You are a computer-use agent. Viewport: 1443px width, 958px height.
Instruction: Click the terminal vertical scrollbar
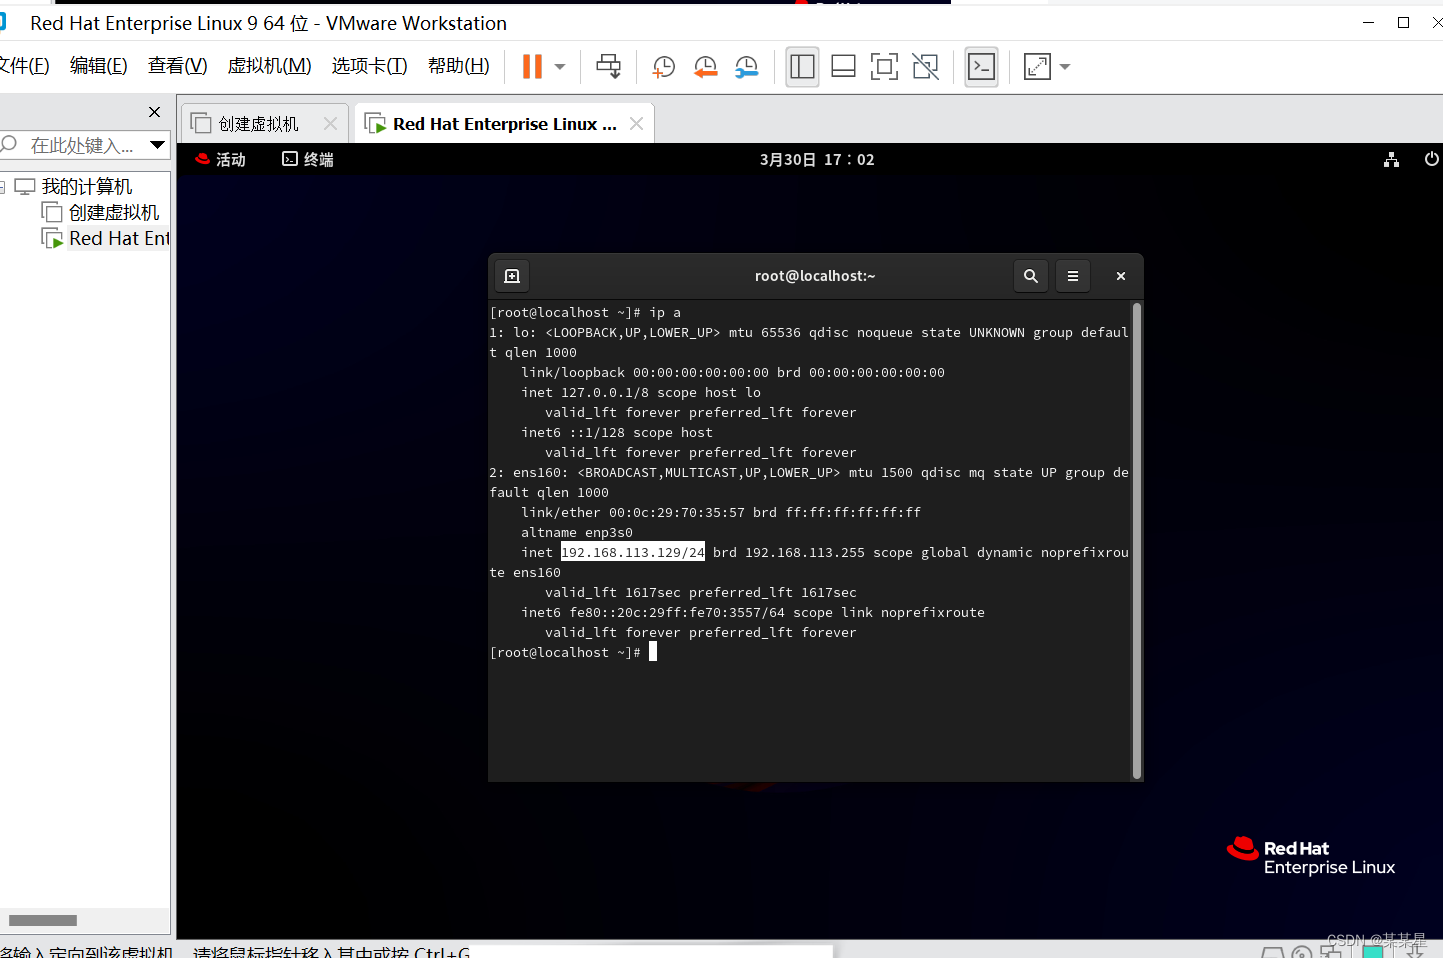[x=1136, y=540]
